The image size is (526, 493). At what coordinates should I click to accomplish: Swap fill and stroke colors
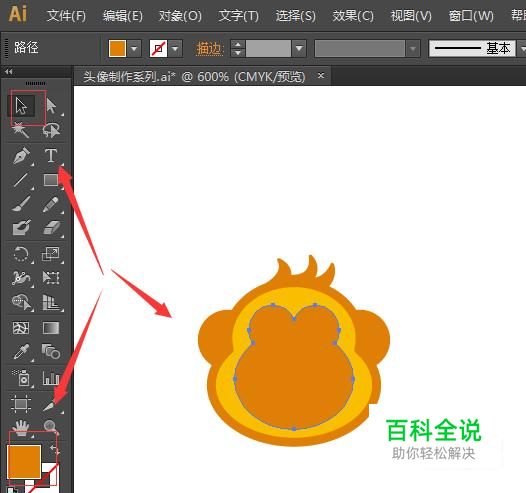click(54, 449)
